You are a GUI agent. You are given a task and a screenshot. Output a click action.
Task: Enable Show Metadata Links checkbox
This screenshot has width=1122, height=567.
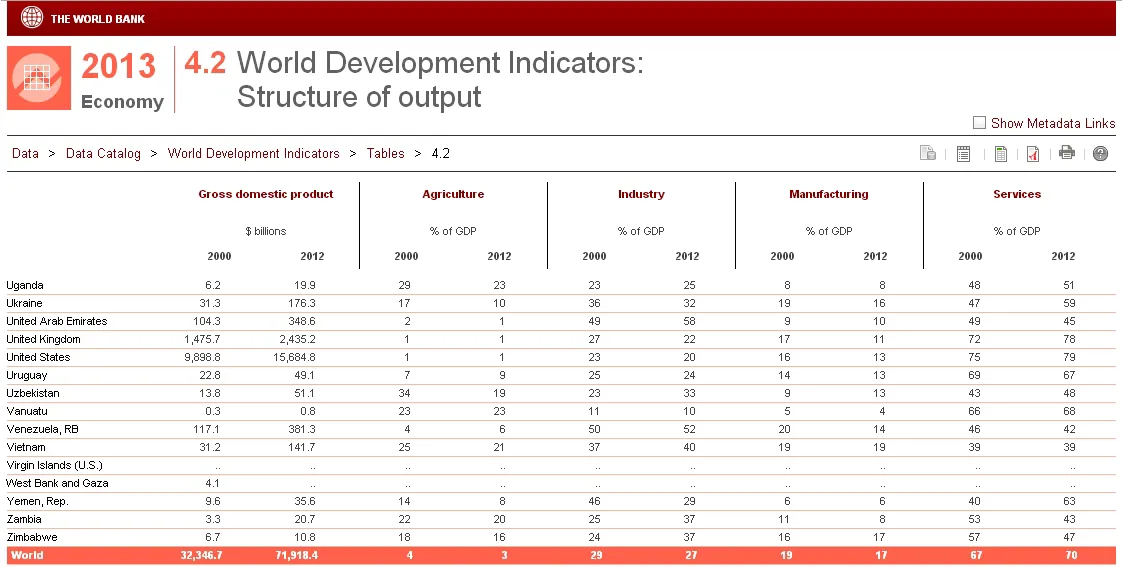tap(980, 123)
